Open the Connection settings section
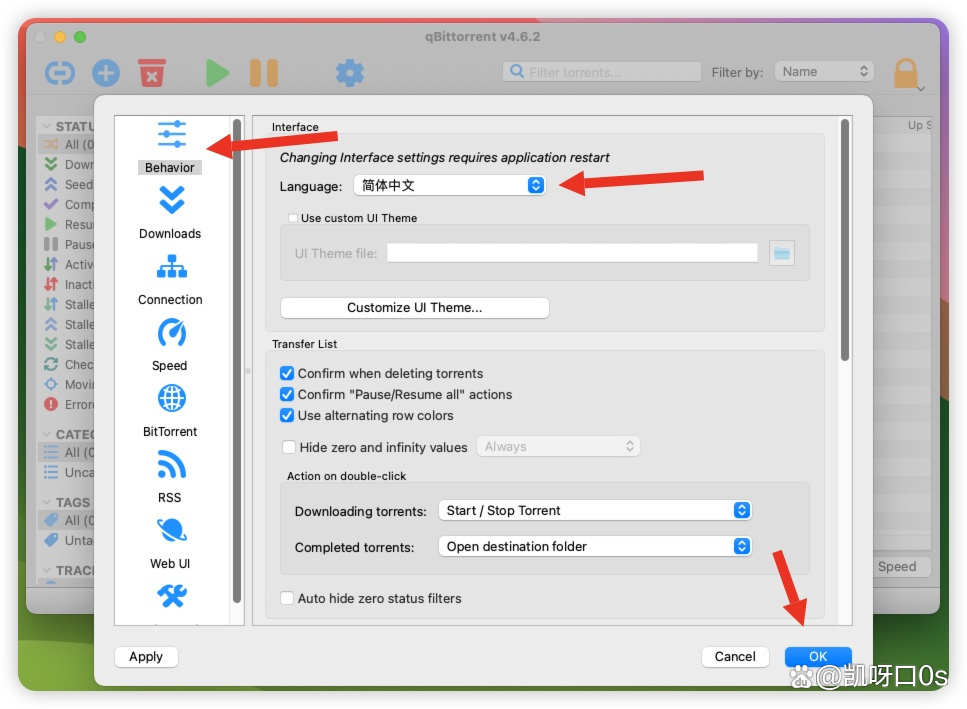The image size is (967, 709). 170,279
